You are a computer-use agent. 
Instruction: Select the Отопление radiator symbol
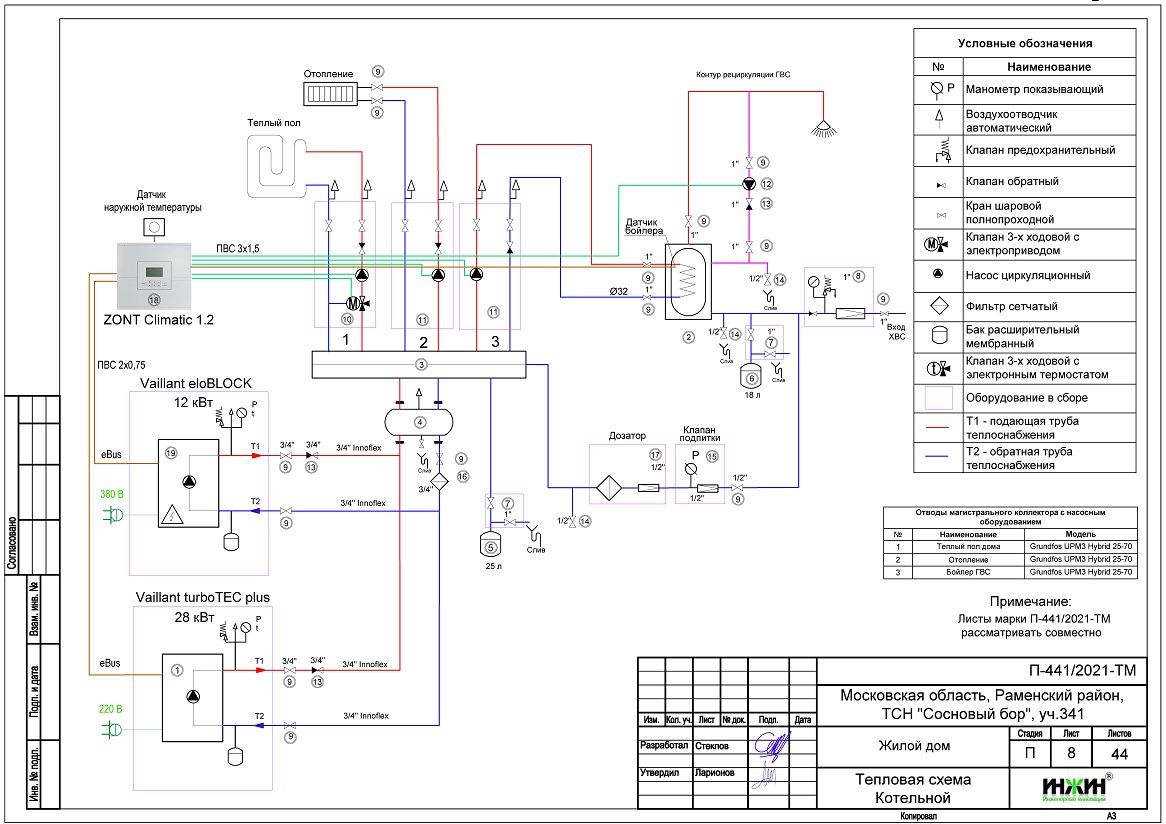(x=331, y=94)
